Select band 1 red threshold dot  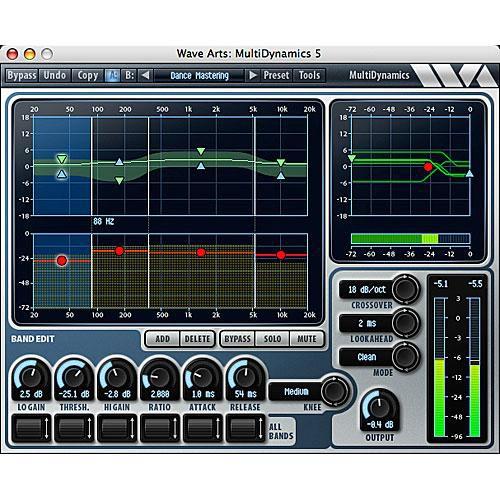tap(62, 261)
